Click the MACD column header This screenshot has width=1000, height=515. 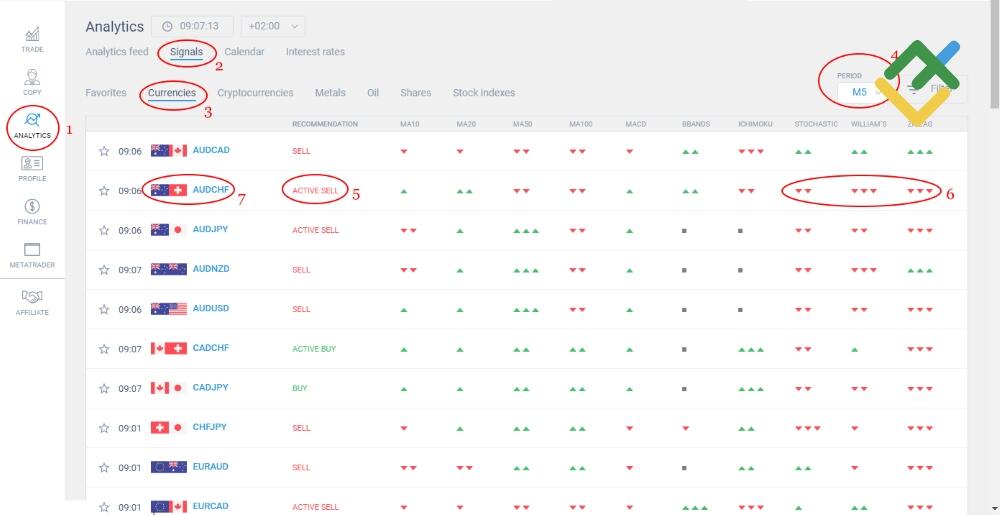[x=636, y=124]
